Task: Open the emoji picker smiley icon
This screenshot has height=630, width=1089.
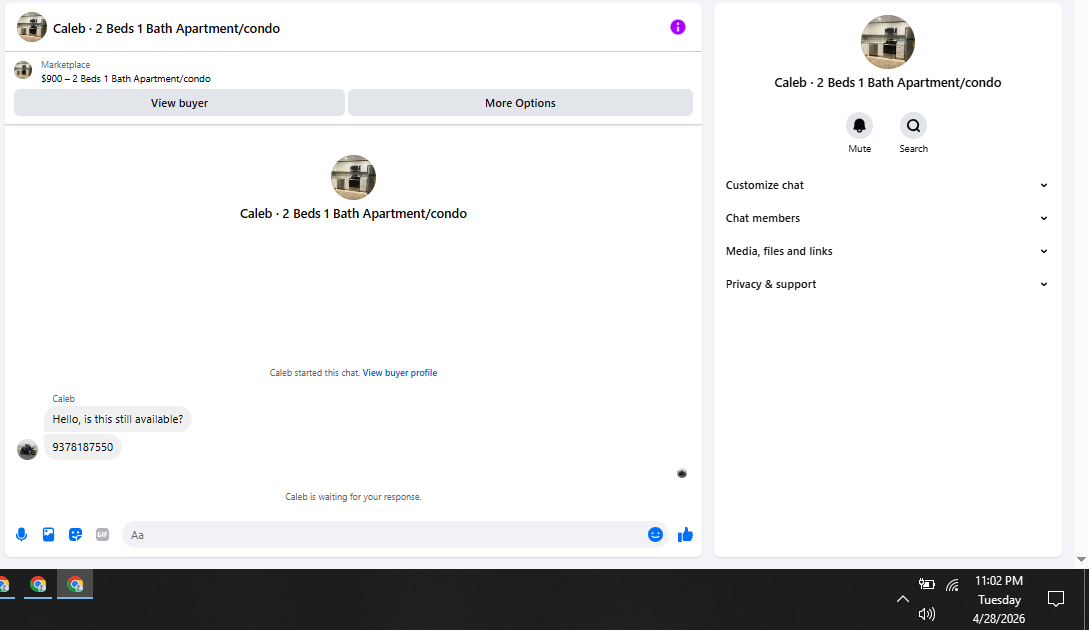Action: point(655,534)
